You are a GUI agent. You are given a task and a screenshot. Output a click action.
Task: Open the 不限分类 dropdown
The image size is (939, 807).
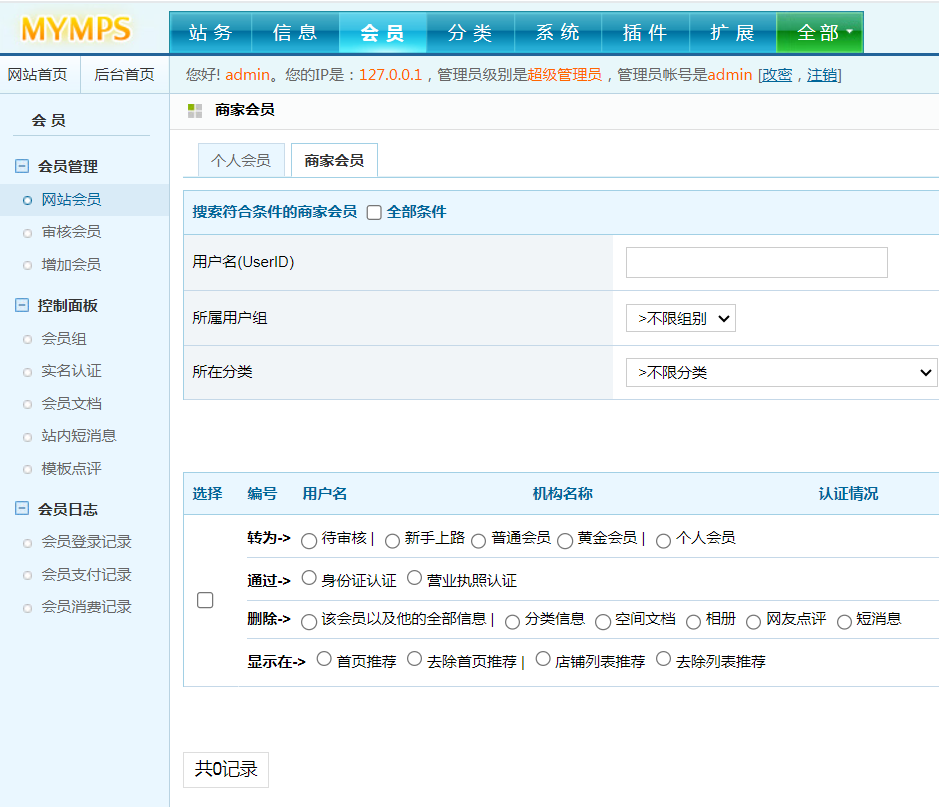[781, 372]
